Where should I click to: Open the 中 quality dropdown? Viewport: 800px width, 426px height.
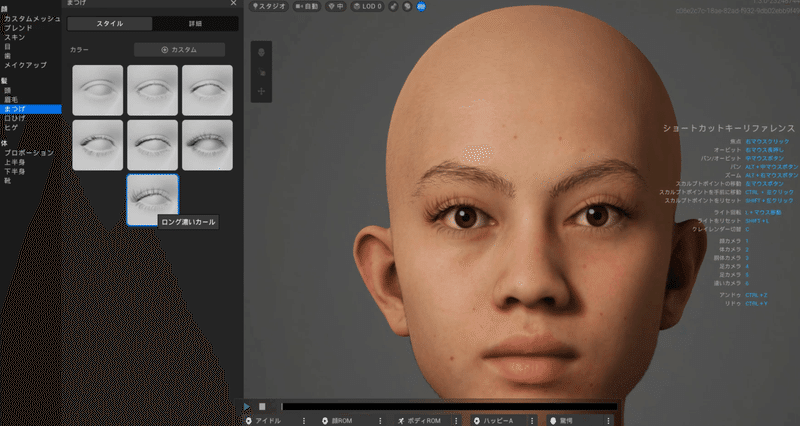(x=336, y=6)
